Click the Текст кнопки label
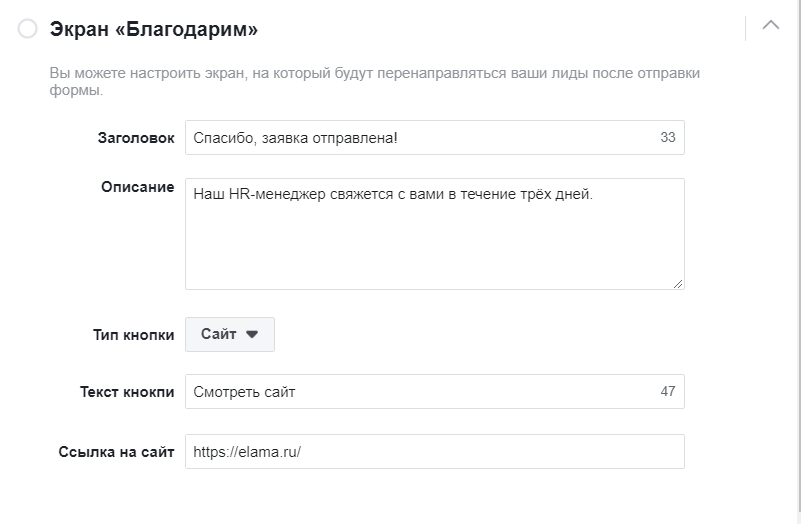 [127, 392]
